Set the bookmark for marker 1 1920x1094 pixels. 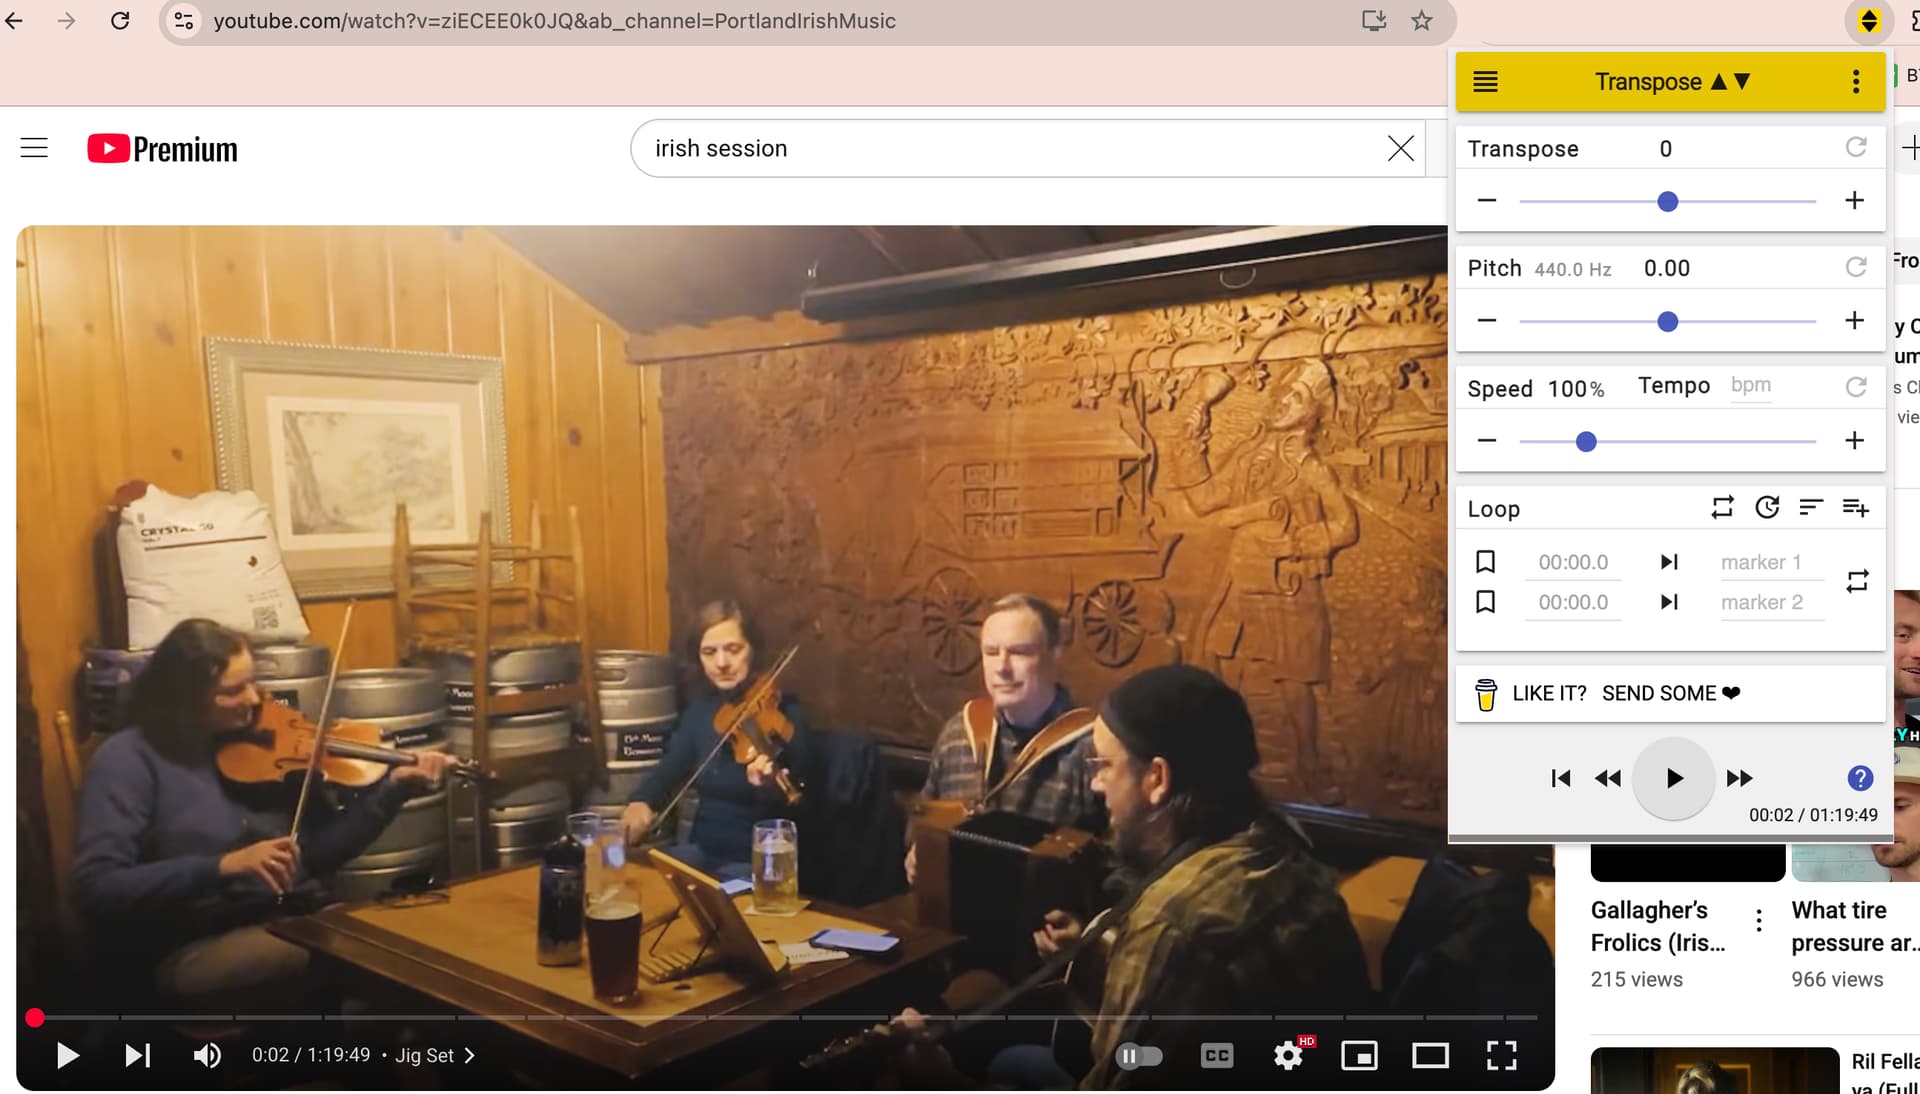(x=1486, y=562)
